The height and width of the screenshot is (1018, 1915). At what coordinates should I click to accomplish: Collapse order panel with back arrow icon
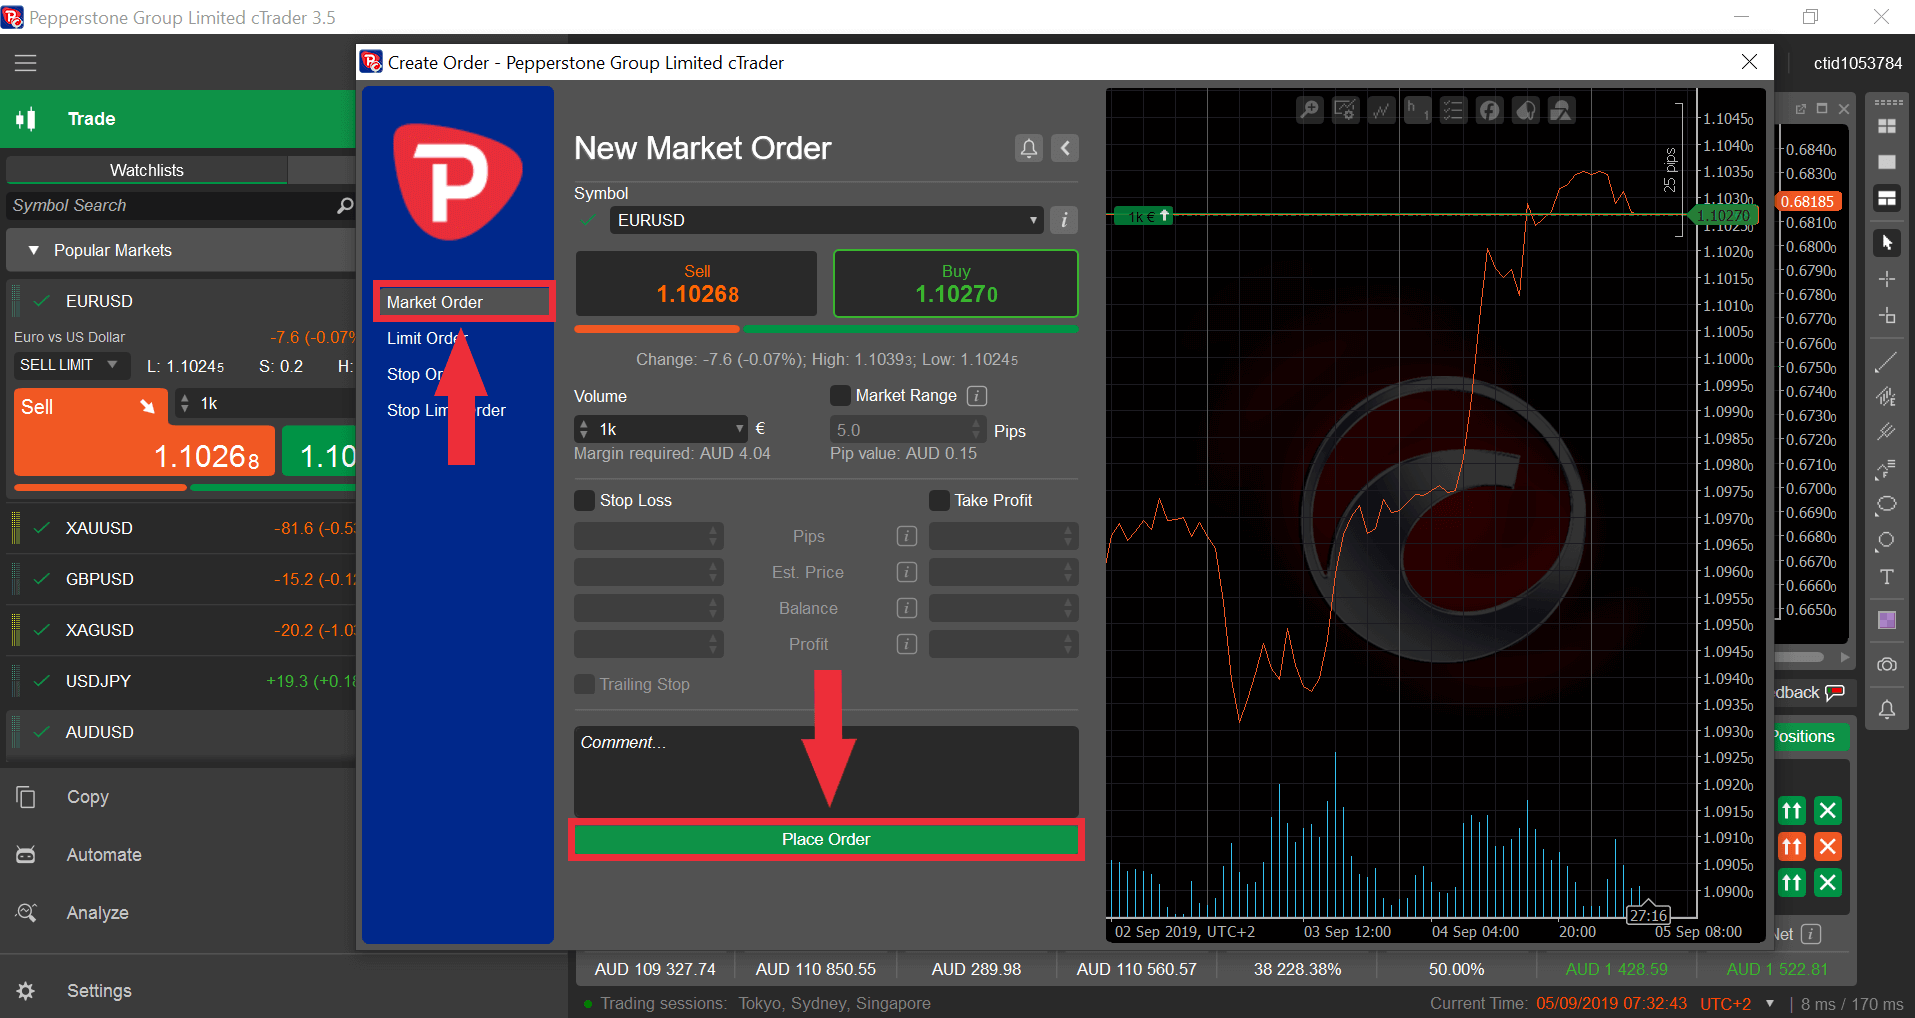(x=1065, y=149)
